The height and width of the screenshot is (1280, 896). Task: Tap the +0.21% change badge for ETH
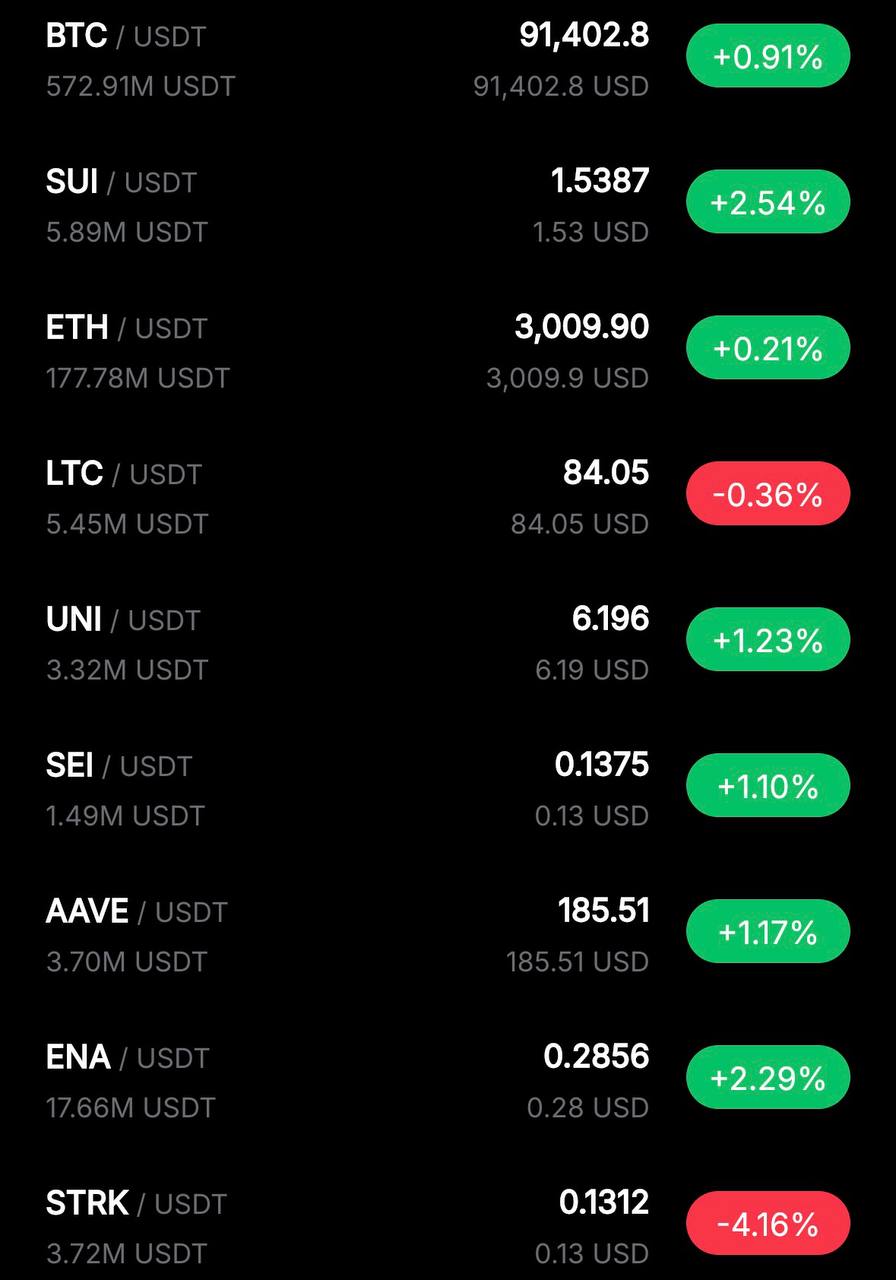[767, 349]
